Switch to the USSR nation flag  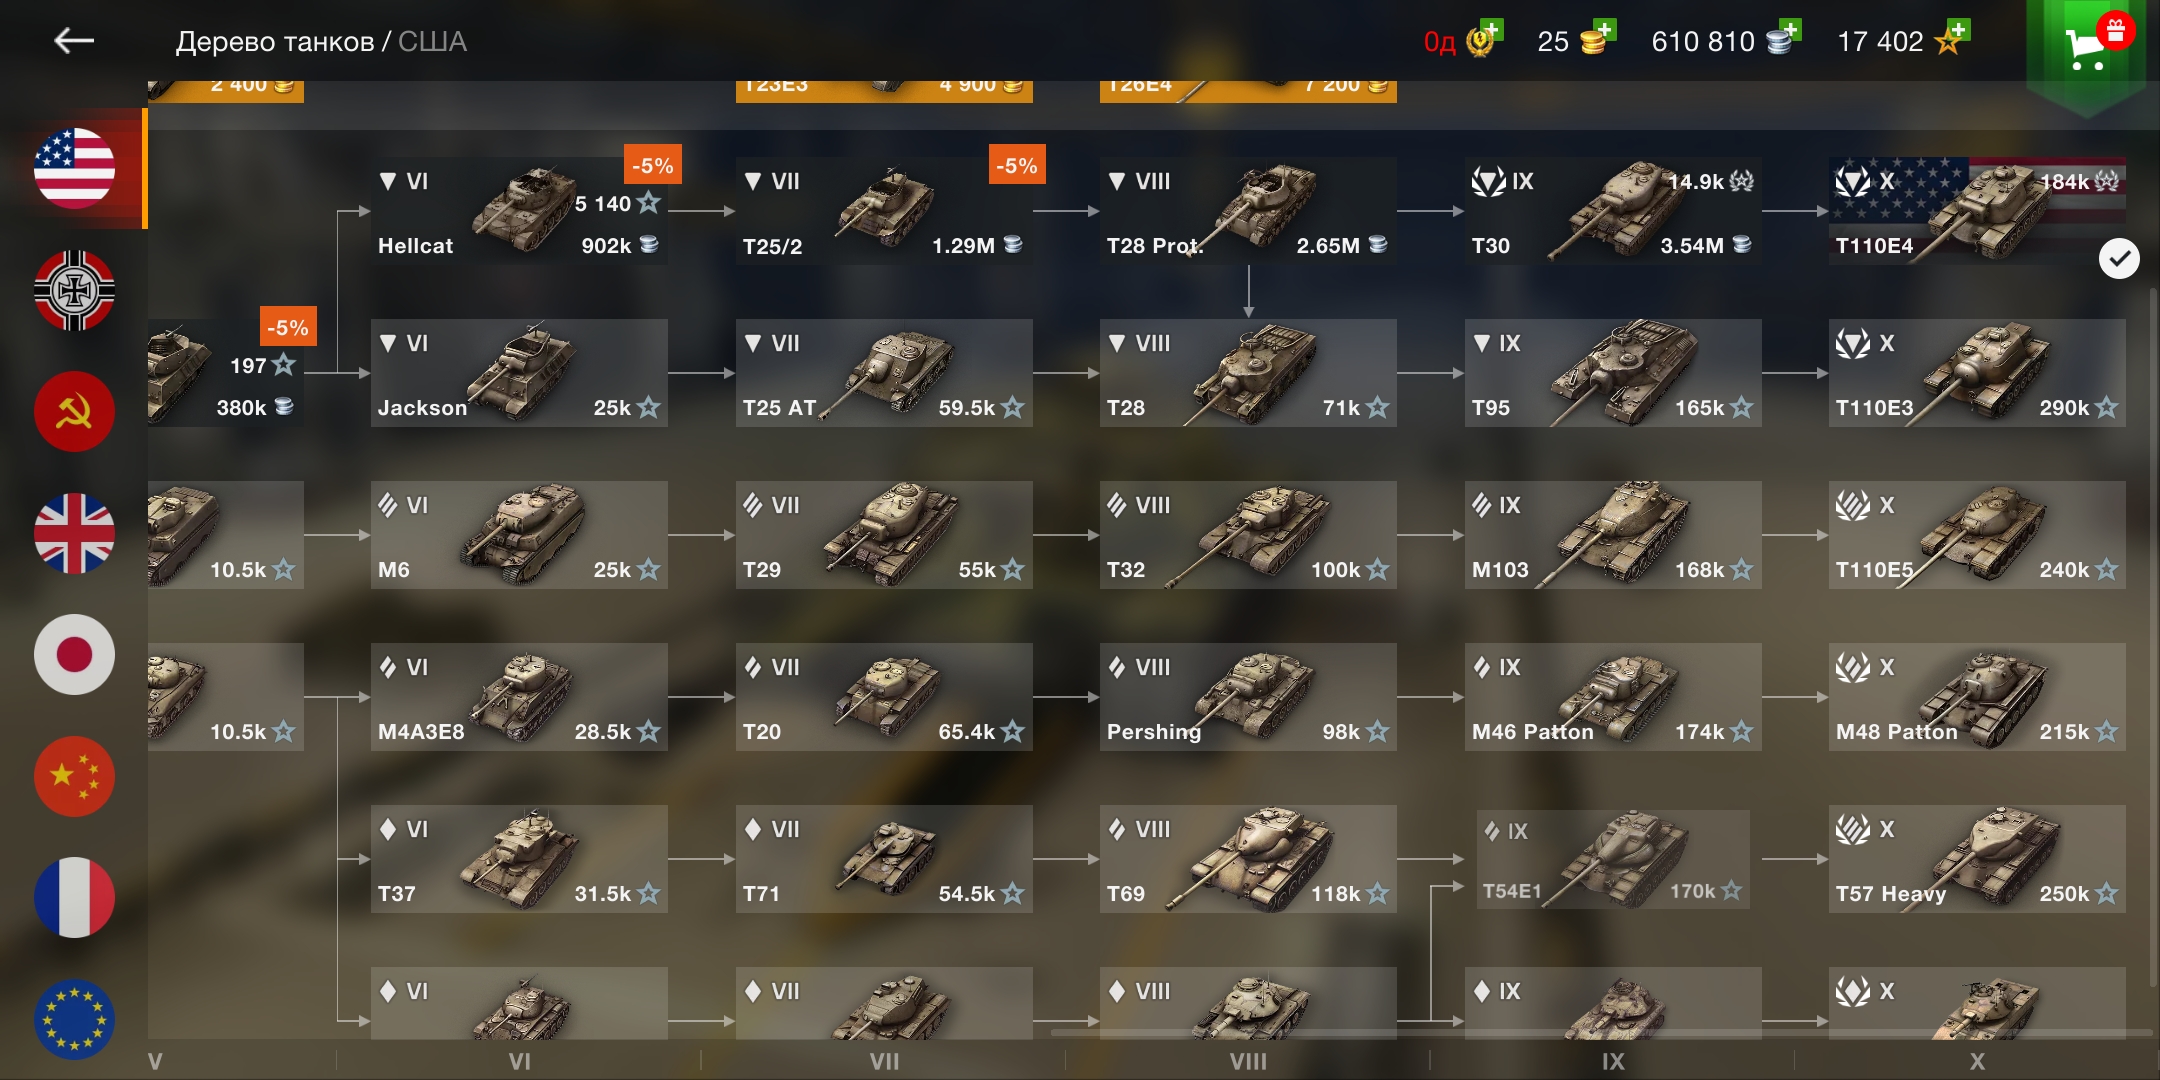75,411
